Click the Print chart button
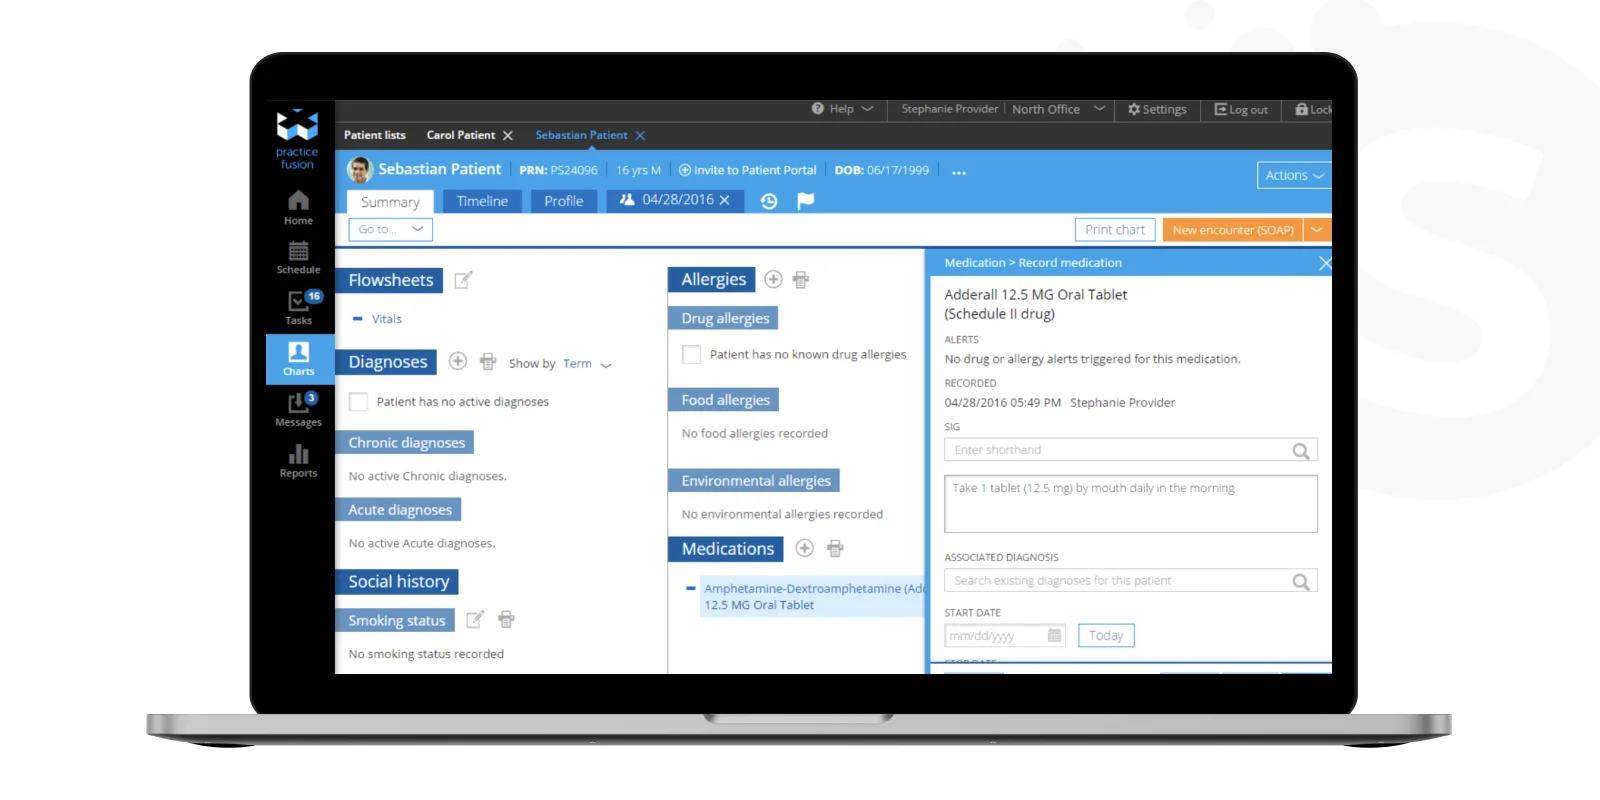 [1115, 230]
